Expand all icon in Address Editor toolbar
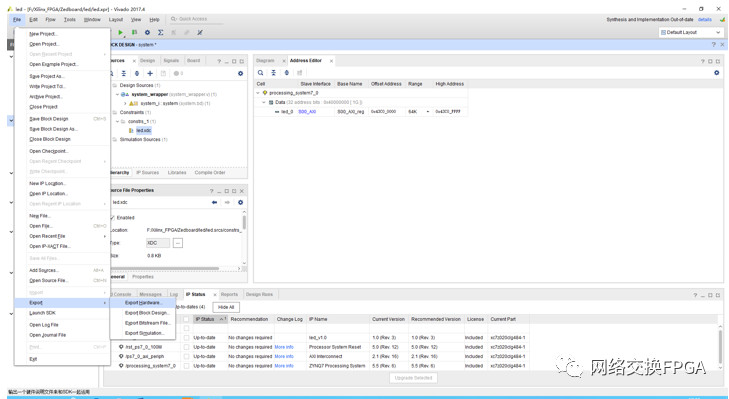The width and height of the screenshot is (729, 399). (x=287, y=73)
